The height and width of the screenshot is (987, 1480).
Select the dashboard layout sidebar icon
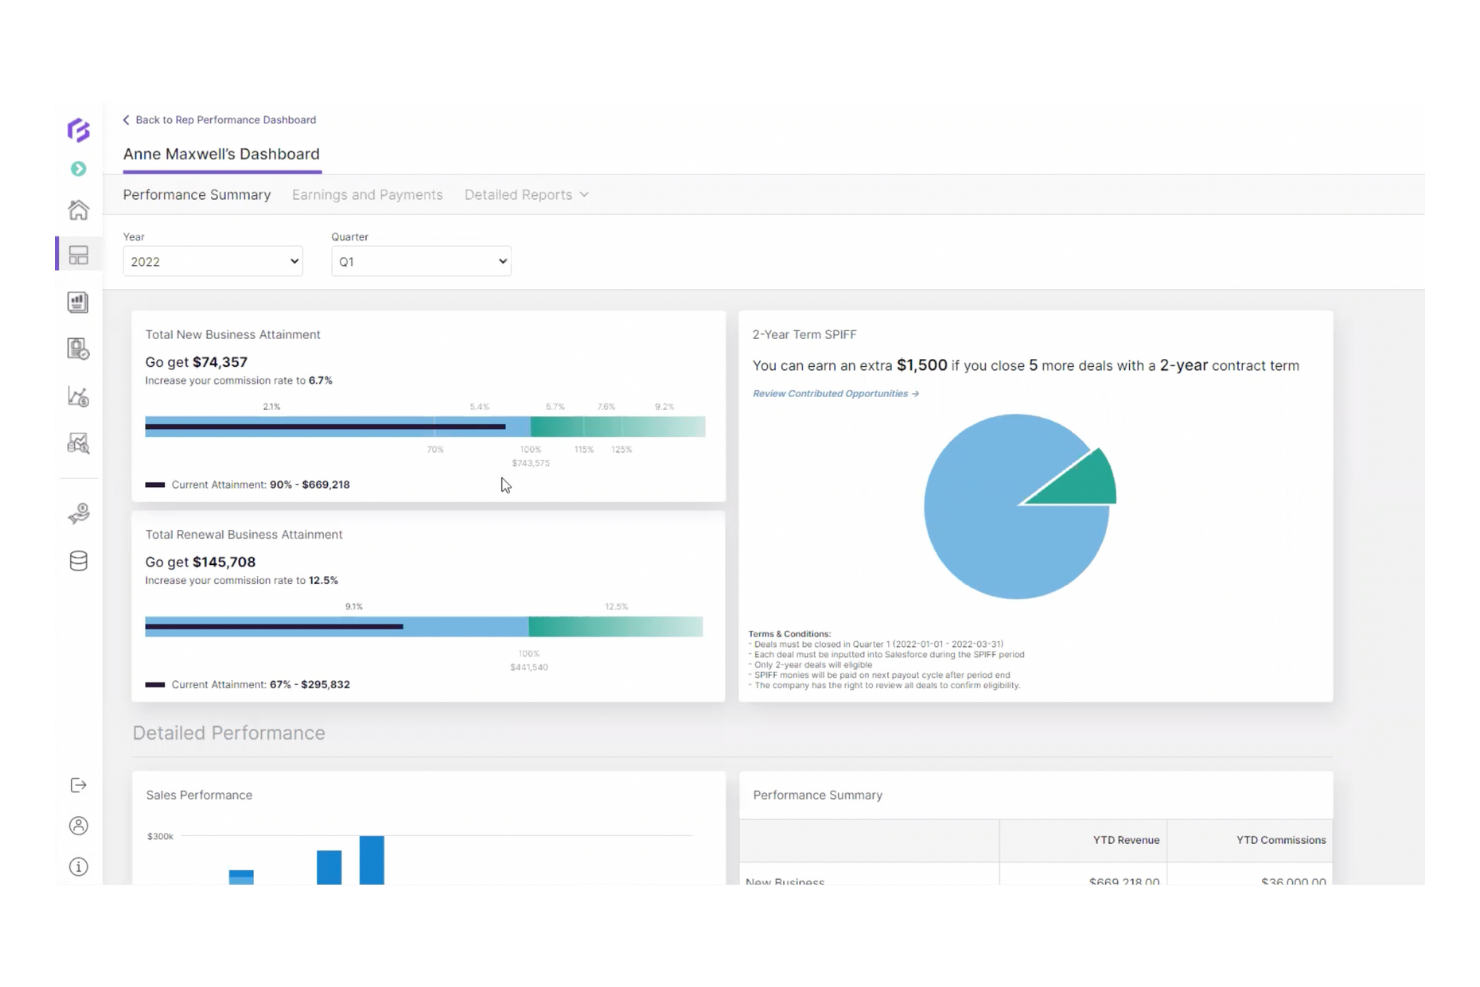click(x=78, y=254)
